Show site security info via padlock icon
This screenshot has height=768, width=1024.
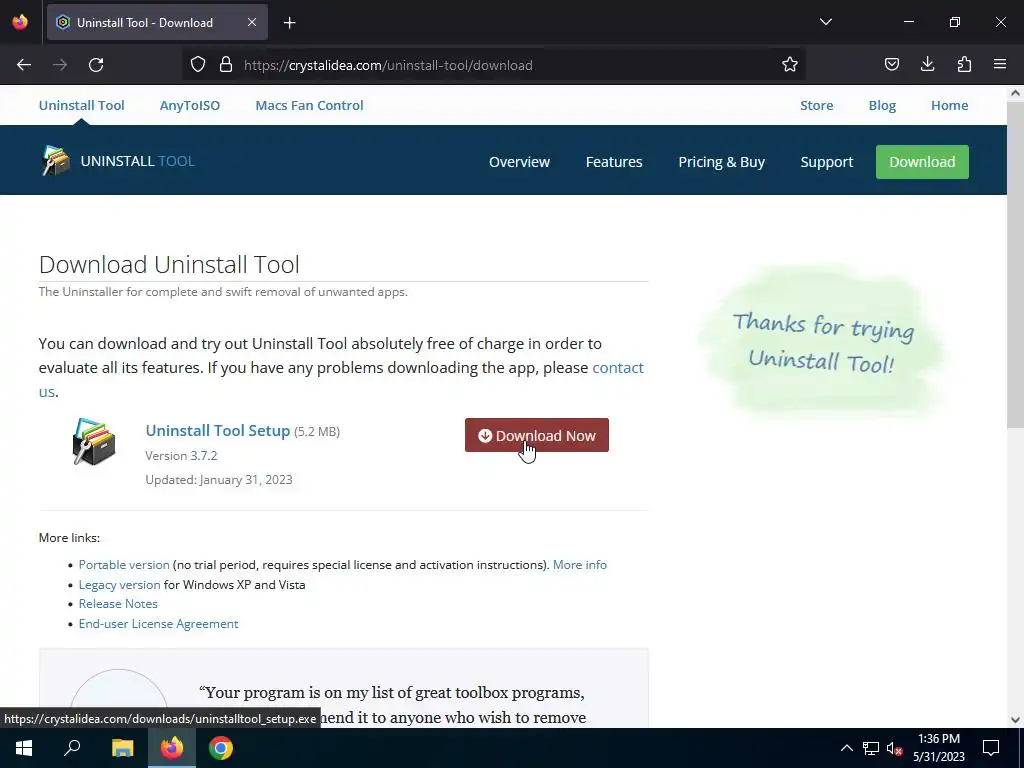[226, 65]
